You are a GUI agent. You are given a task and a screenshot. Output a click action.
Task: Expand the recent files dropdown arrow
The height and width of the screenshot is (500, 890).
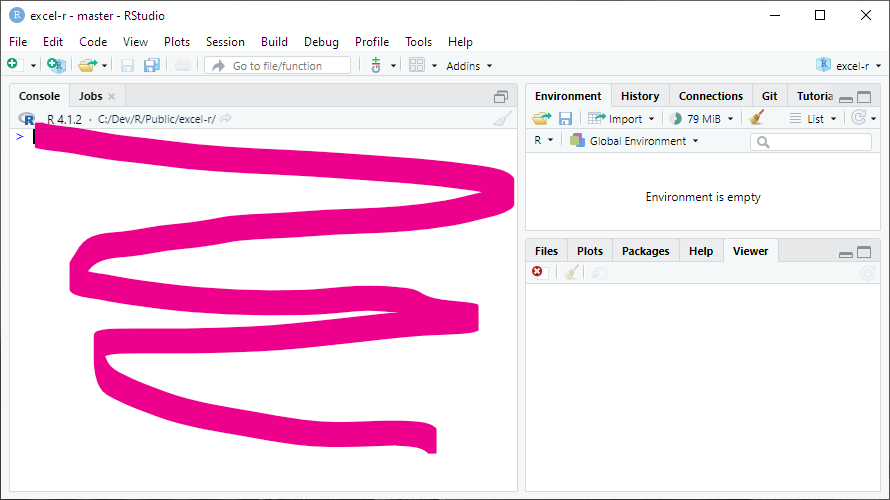(104, 66)
